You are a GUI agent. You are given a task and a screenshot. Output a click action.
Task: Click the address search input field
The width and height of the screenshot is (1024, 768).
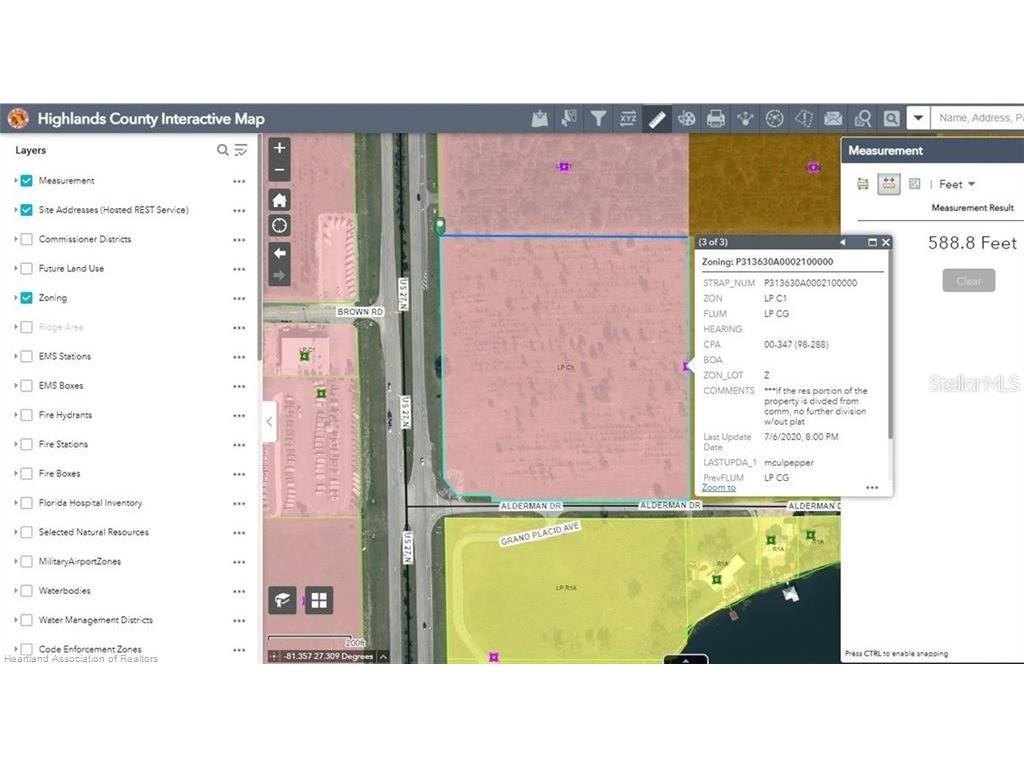coord(977,118)
